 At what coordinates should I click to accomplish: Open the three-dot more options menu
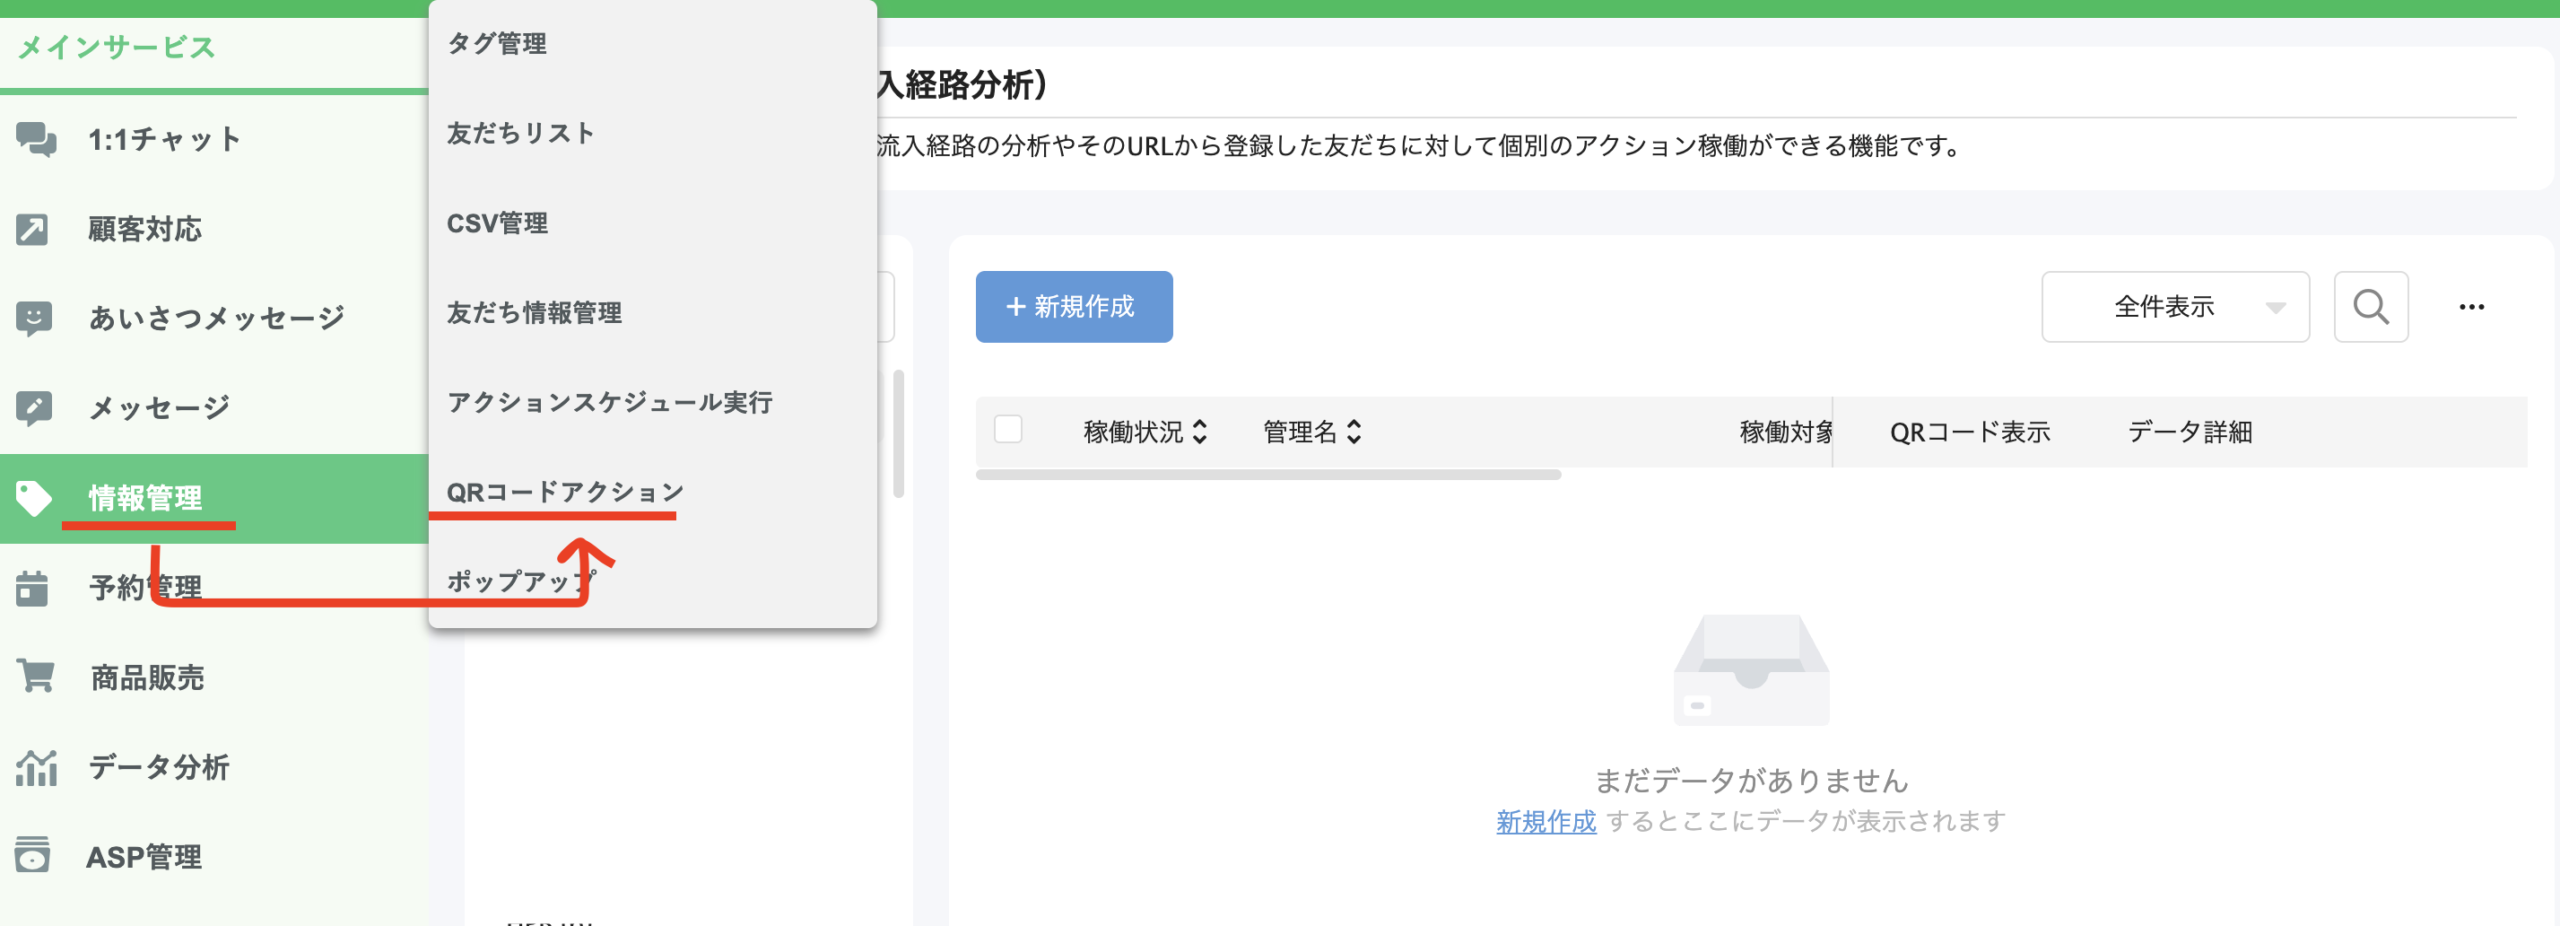(2471, 307)
